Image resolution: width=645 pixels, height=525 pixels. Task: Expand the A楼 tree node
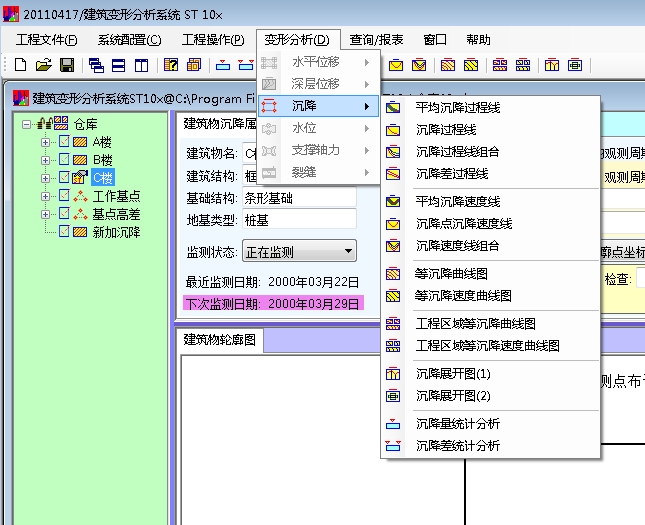45,142
